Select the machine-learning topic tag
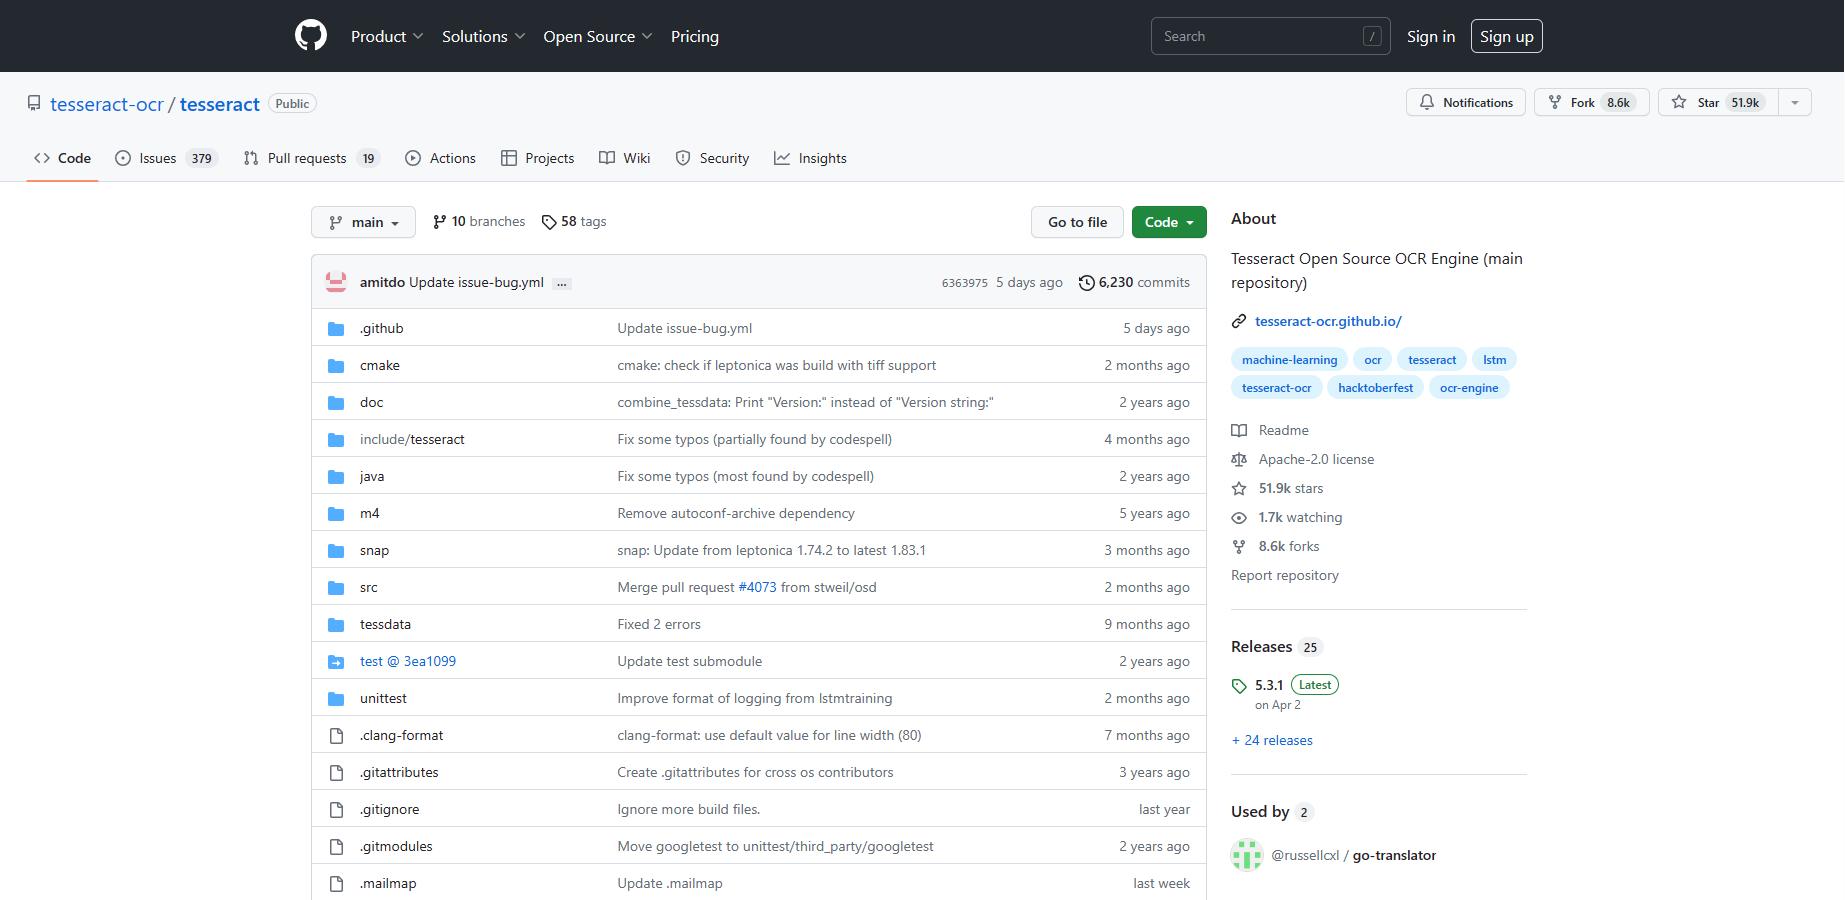1845x900 pixels. point(1289,360)
